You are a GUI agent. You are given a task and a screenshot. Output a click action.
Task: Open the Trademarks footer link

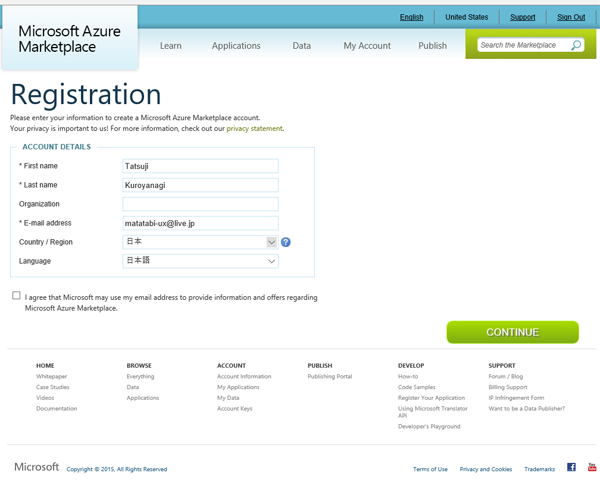click(540, 469)
